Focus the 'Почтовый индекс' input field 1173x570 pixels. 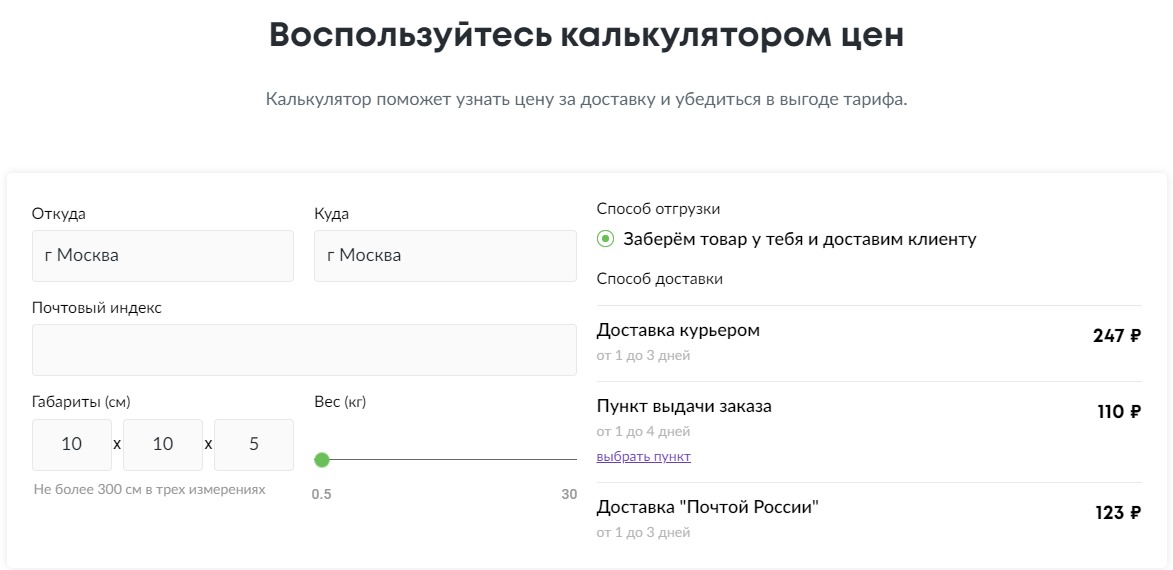tap(304, 350)
